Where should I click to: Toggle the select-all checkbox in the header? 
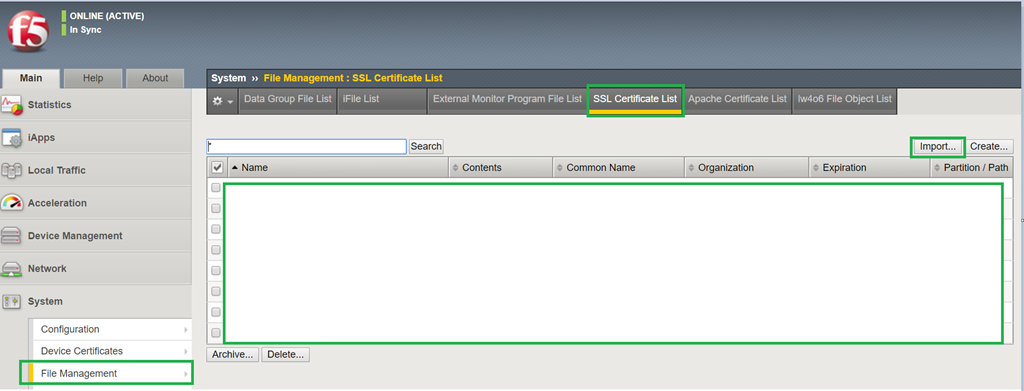[x=217, y=168]
